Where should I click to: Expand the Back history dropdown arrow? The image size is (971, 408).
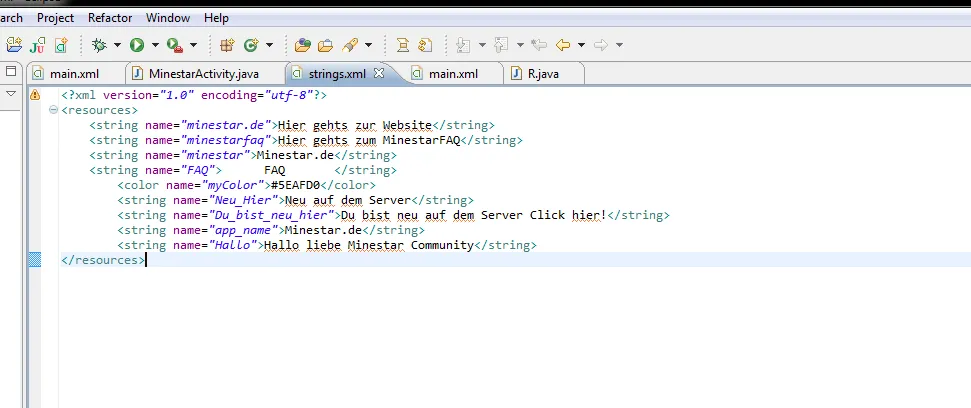(x=581, y=45)
